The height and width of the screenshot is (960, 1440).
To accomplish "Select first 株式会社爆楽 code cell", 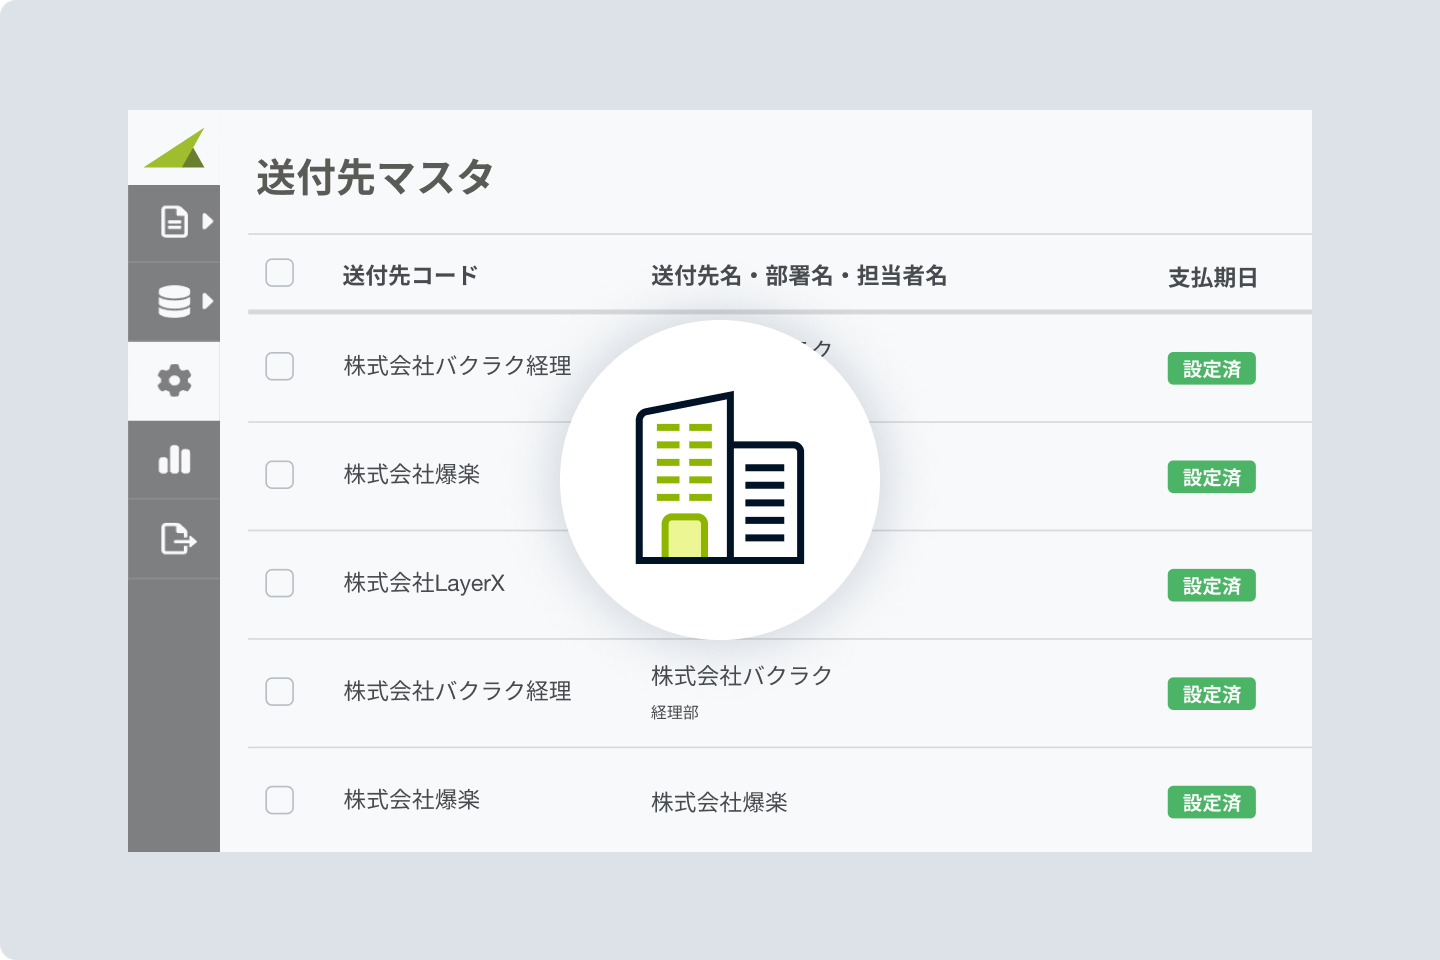I will 412,474.
